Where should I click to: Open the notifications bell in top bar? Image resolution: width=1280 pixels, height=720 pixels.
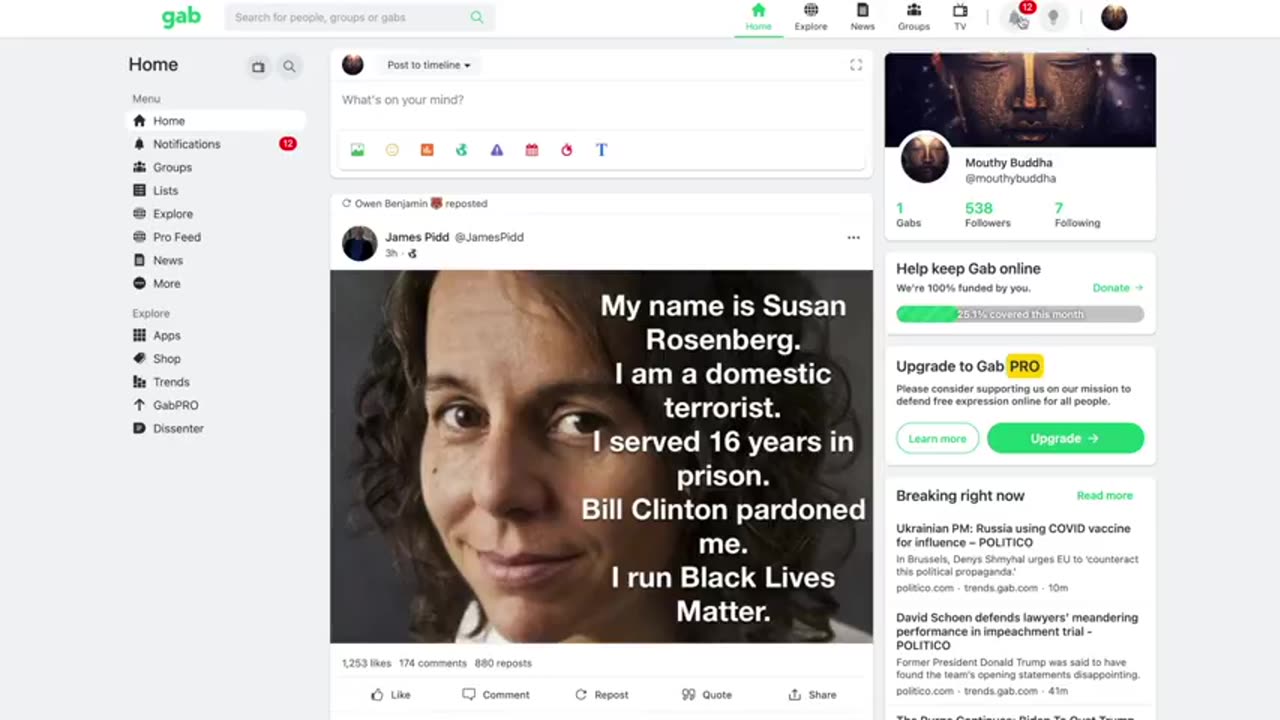pos(1018,17)
